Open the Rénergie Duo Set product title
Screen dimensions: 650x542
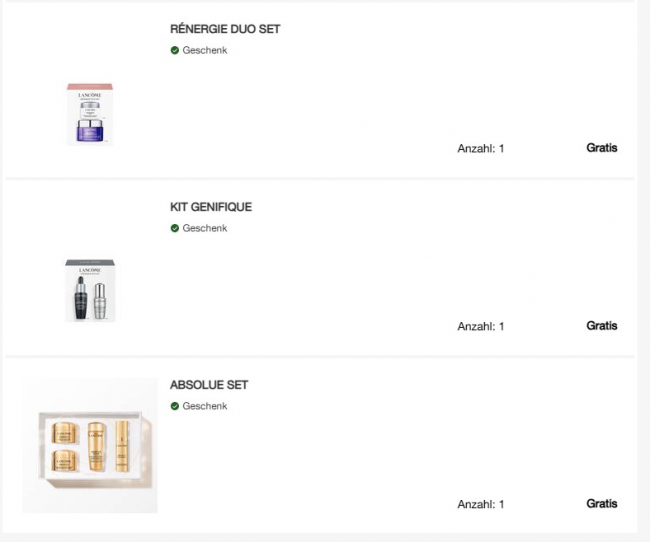(x=225, y=29)
